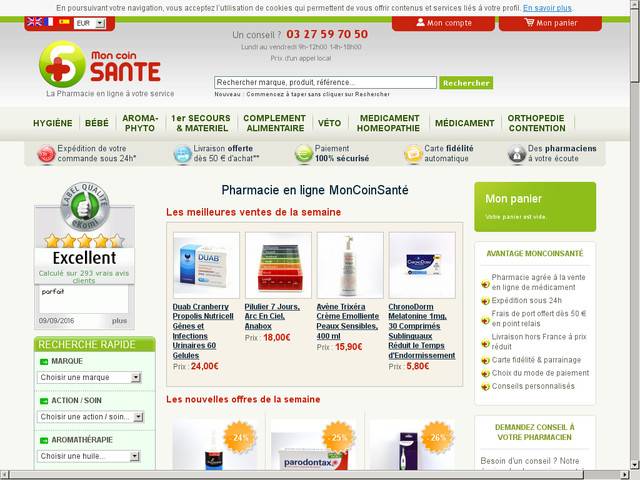Click the phone number 03 27 59 70 50
The width and height of the screenshot is (640, 480).
327,34
